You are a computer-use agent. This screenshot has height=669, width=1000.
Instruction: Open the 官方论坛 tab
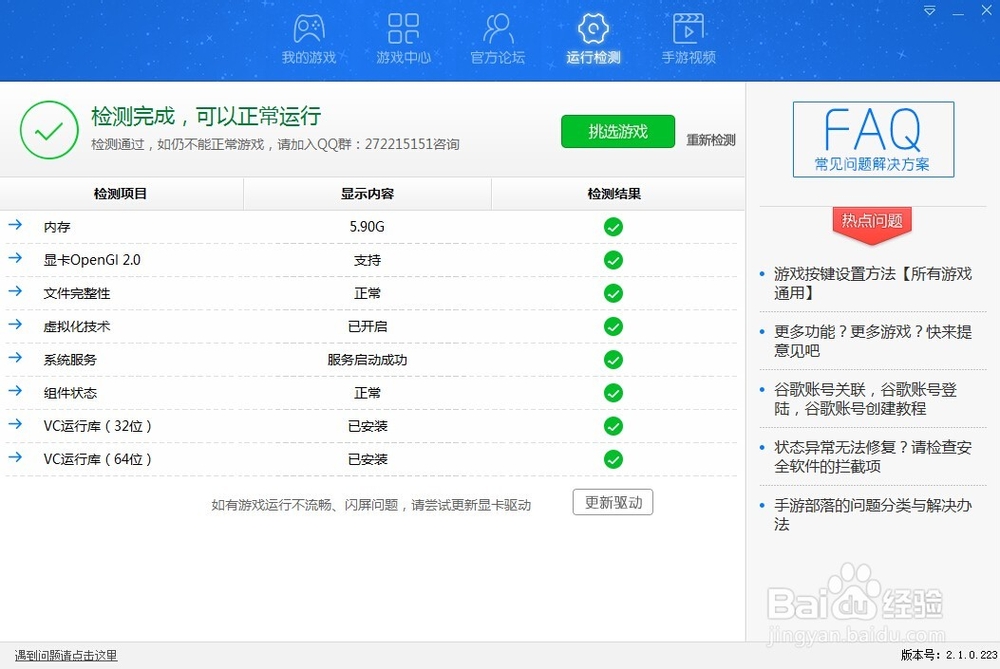(x=497, y=30)
